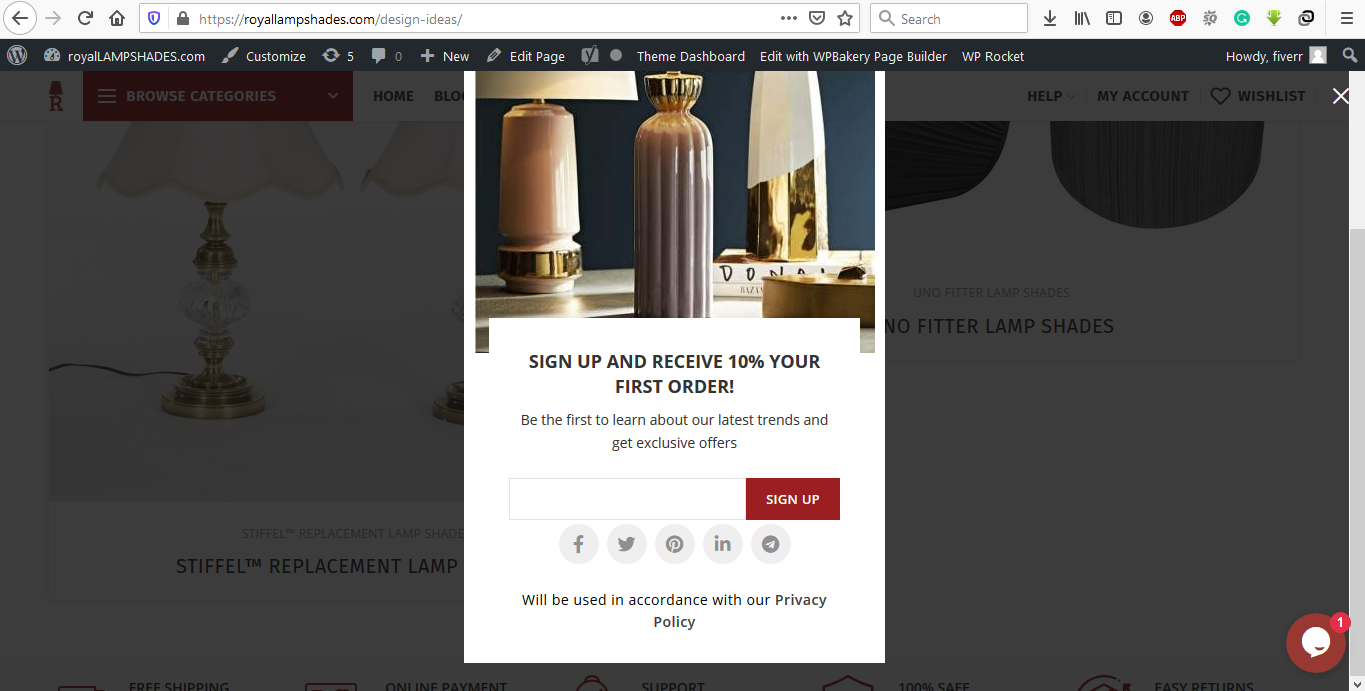Share via the Facebook icon
The width and height of the screenshot is (1365, 691).
(579, 544)
